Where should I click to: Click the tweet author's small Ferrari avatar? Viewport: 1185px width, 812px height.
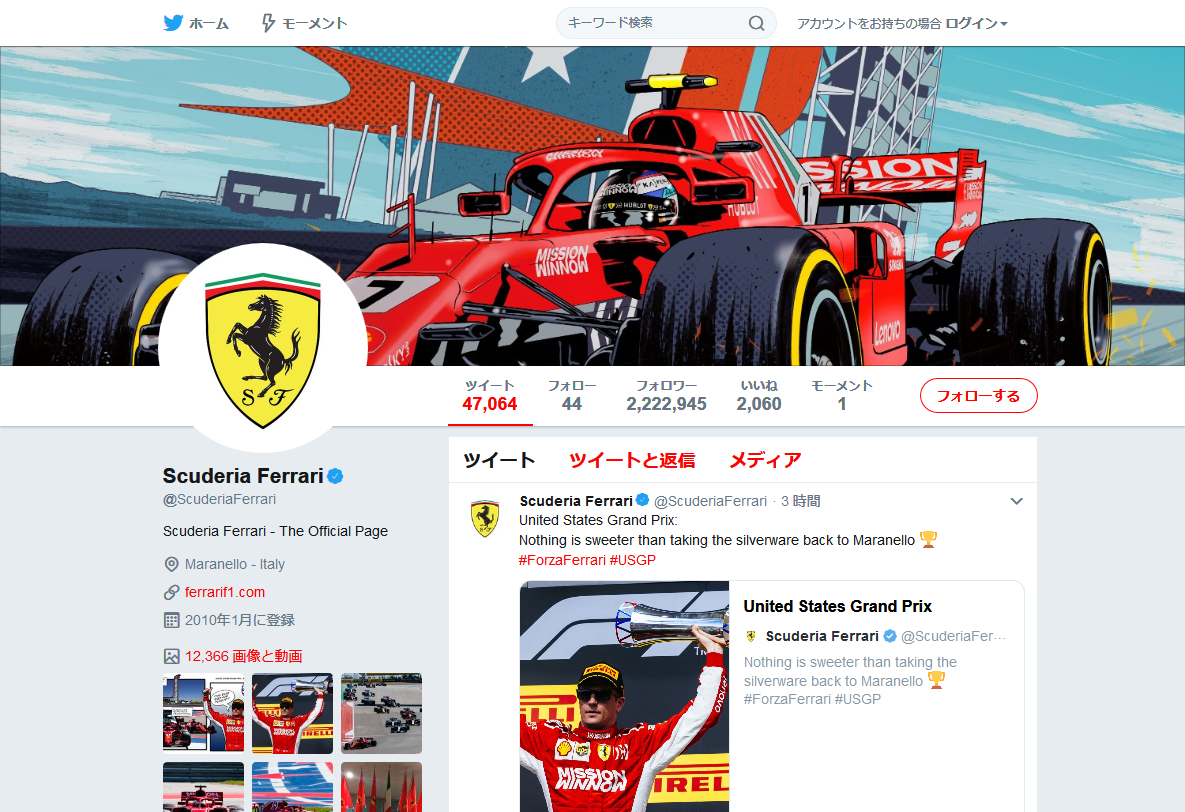[x=485, y=518]
